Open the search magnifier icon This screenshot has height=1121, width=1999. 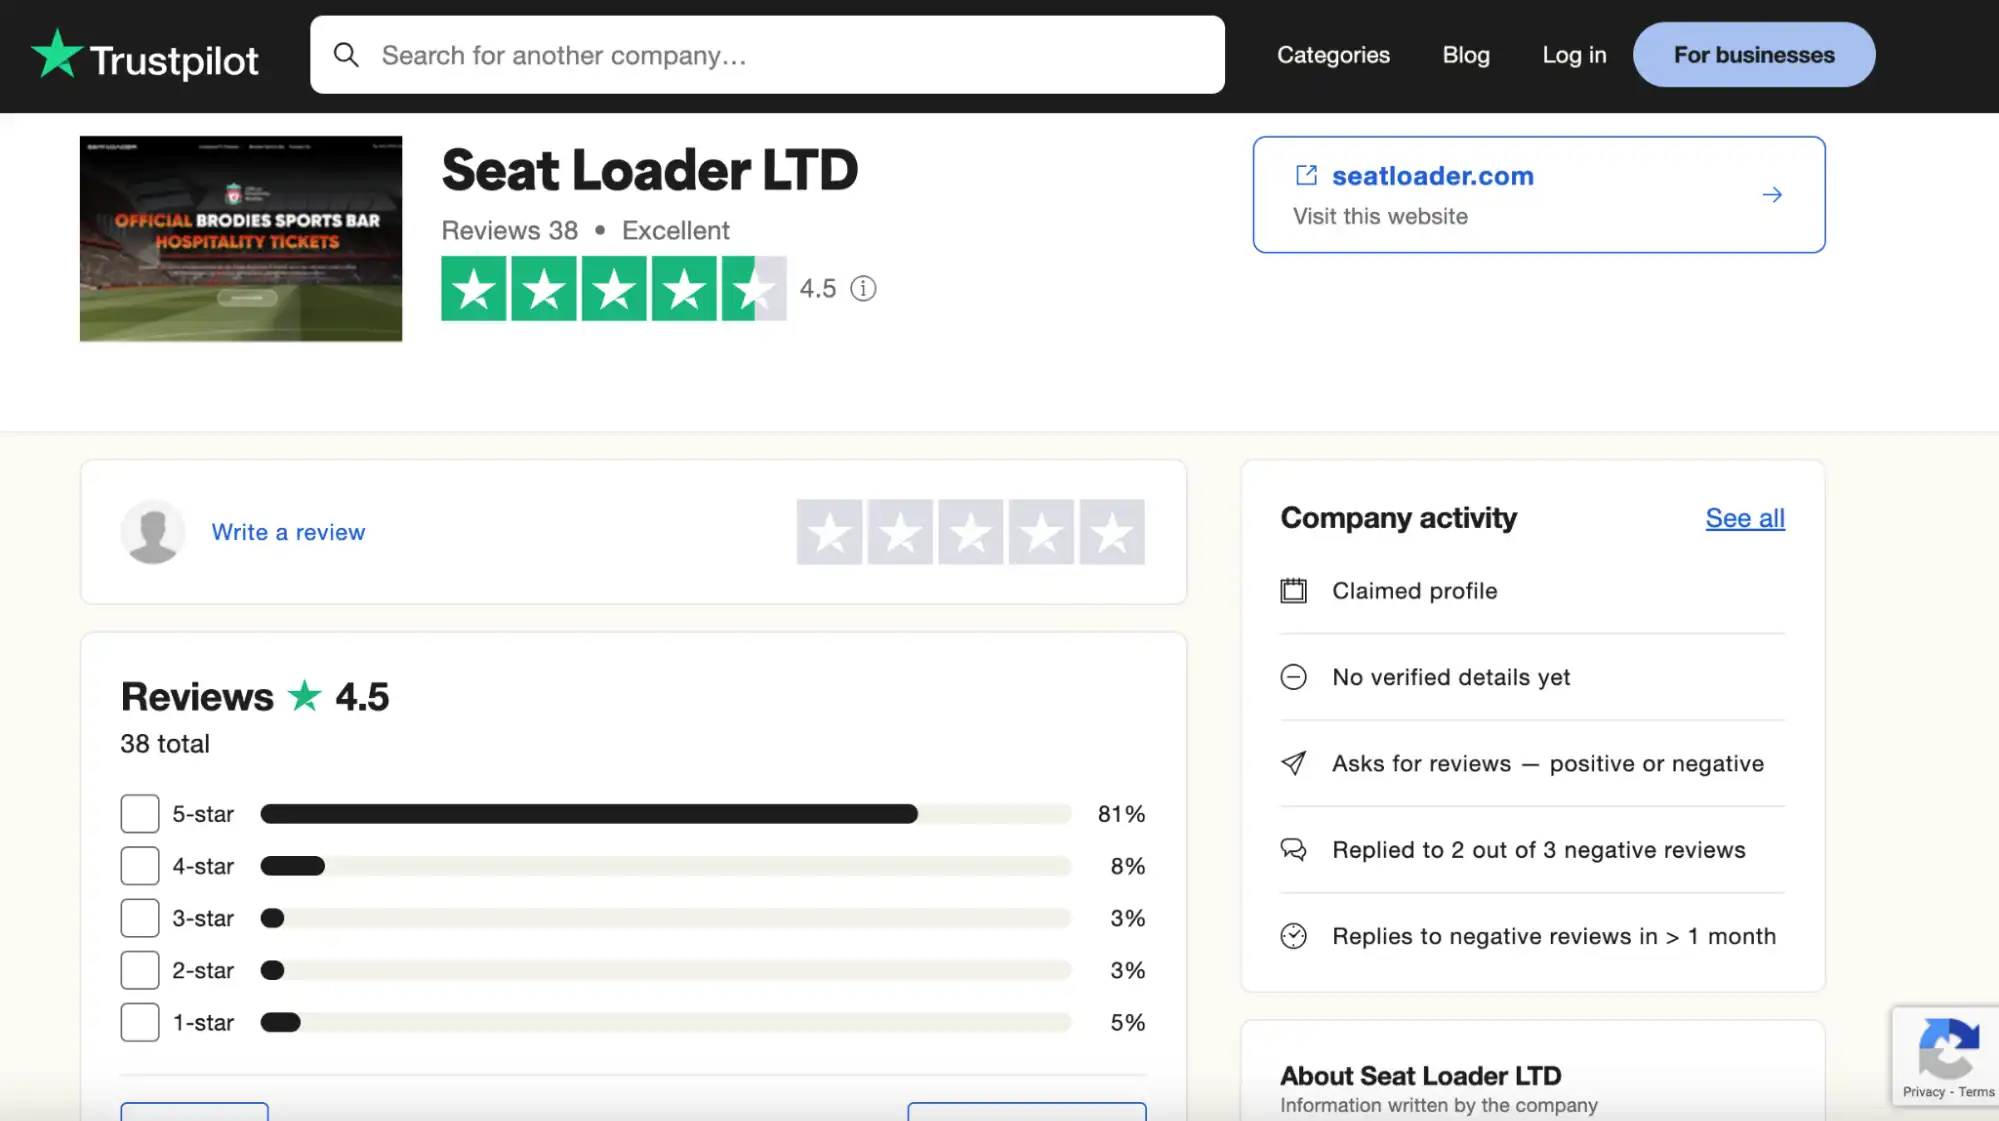coord(347,55)
